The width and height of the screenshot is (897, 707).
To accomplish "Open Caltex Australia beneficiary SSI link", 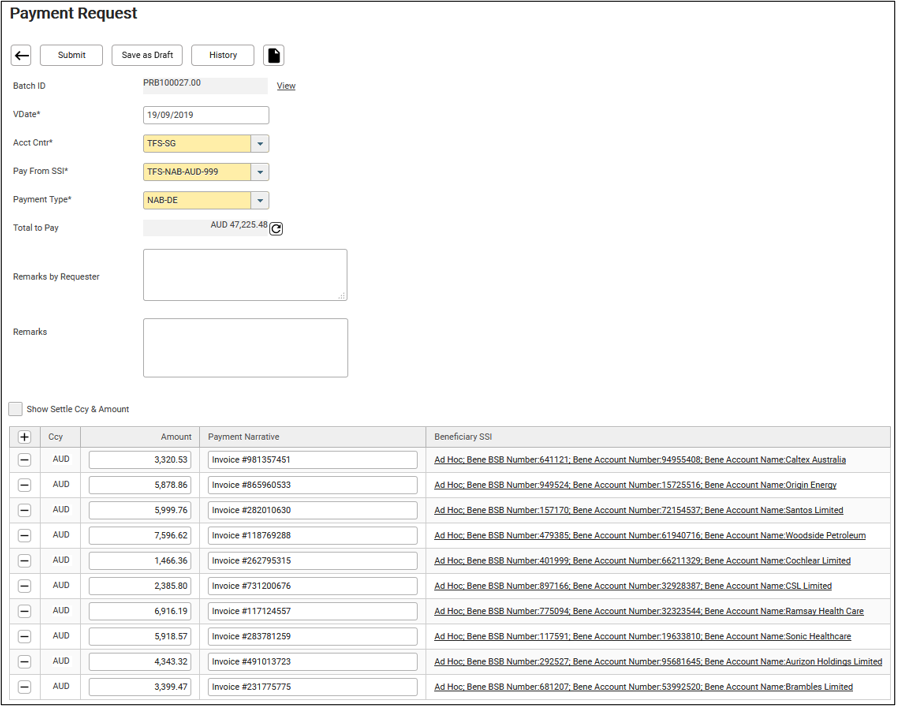I will click(640, 460).
